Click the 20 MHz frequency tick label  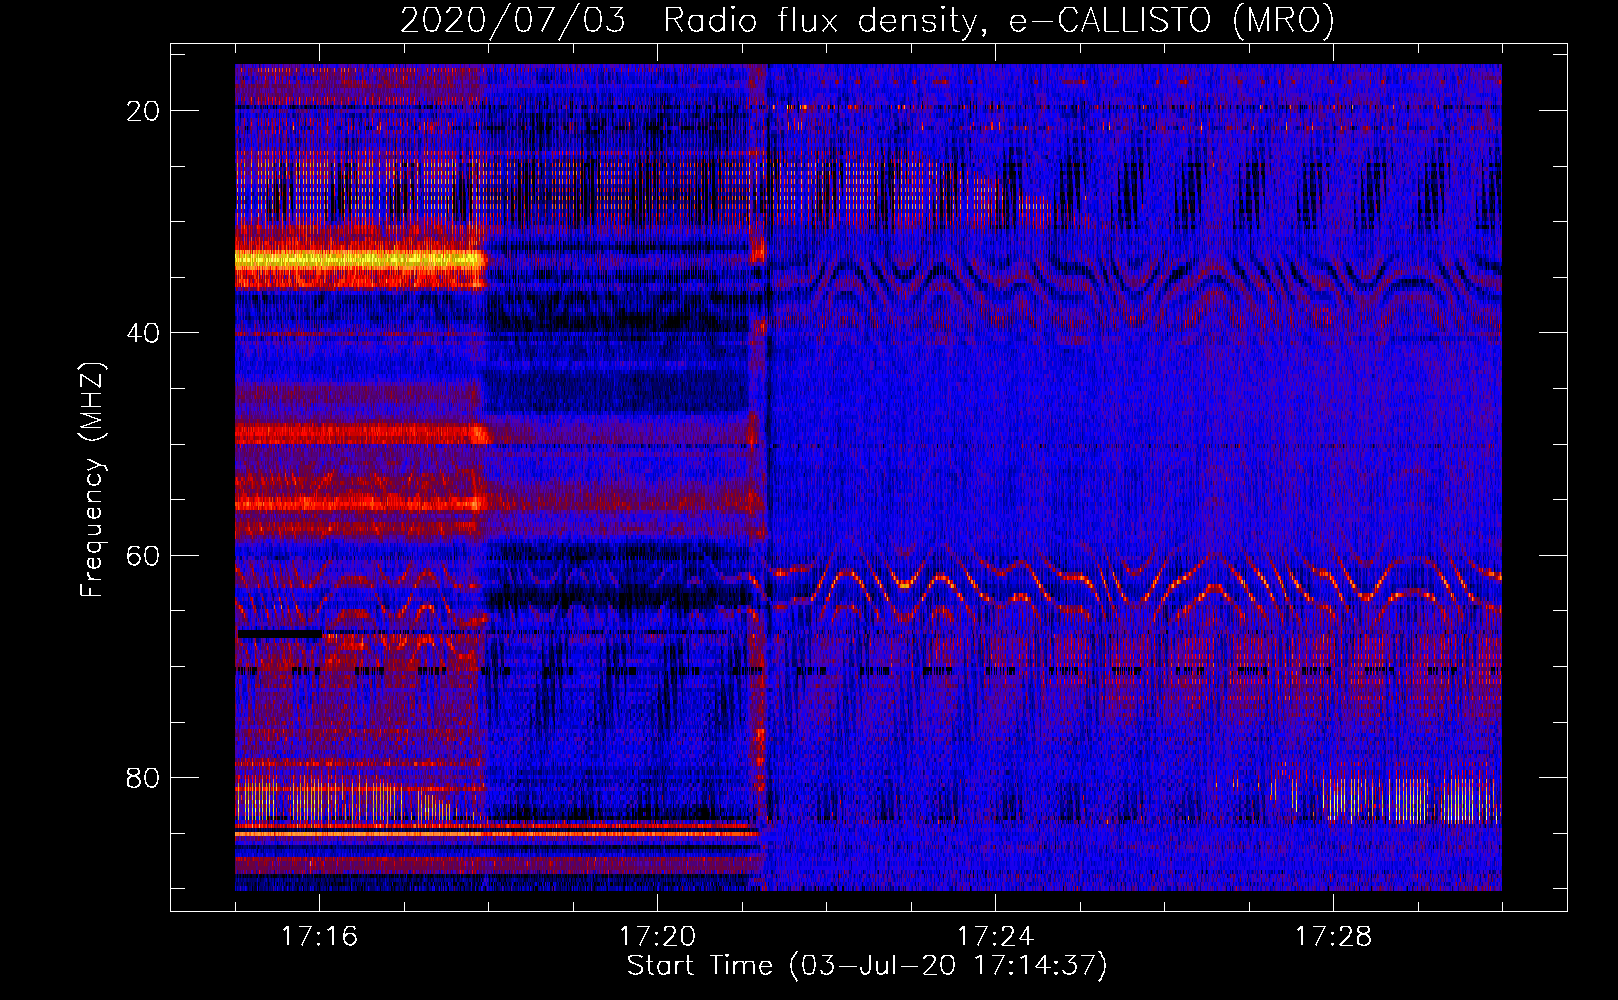(x=143, y=111)
